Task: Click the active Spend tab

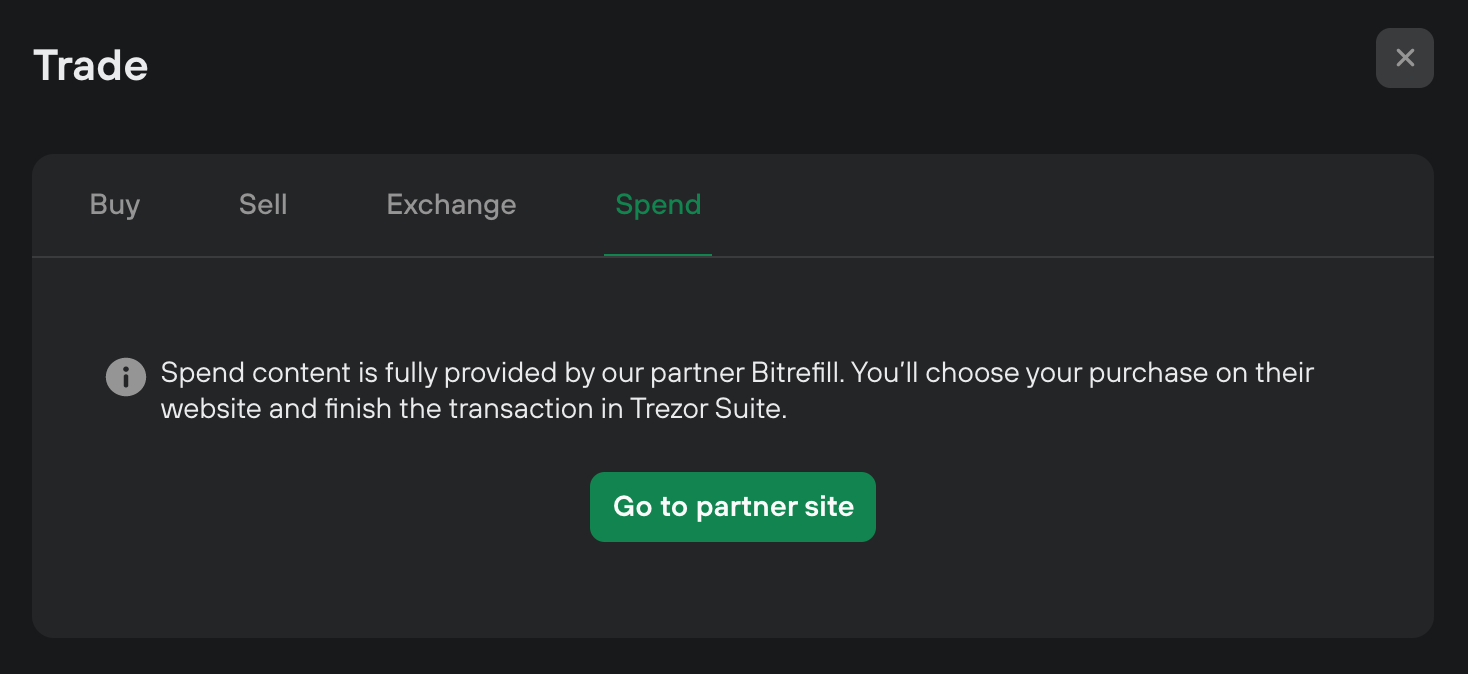Action: (658, 205)
